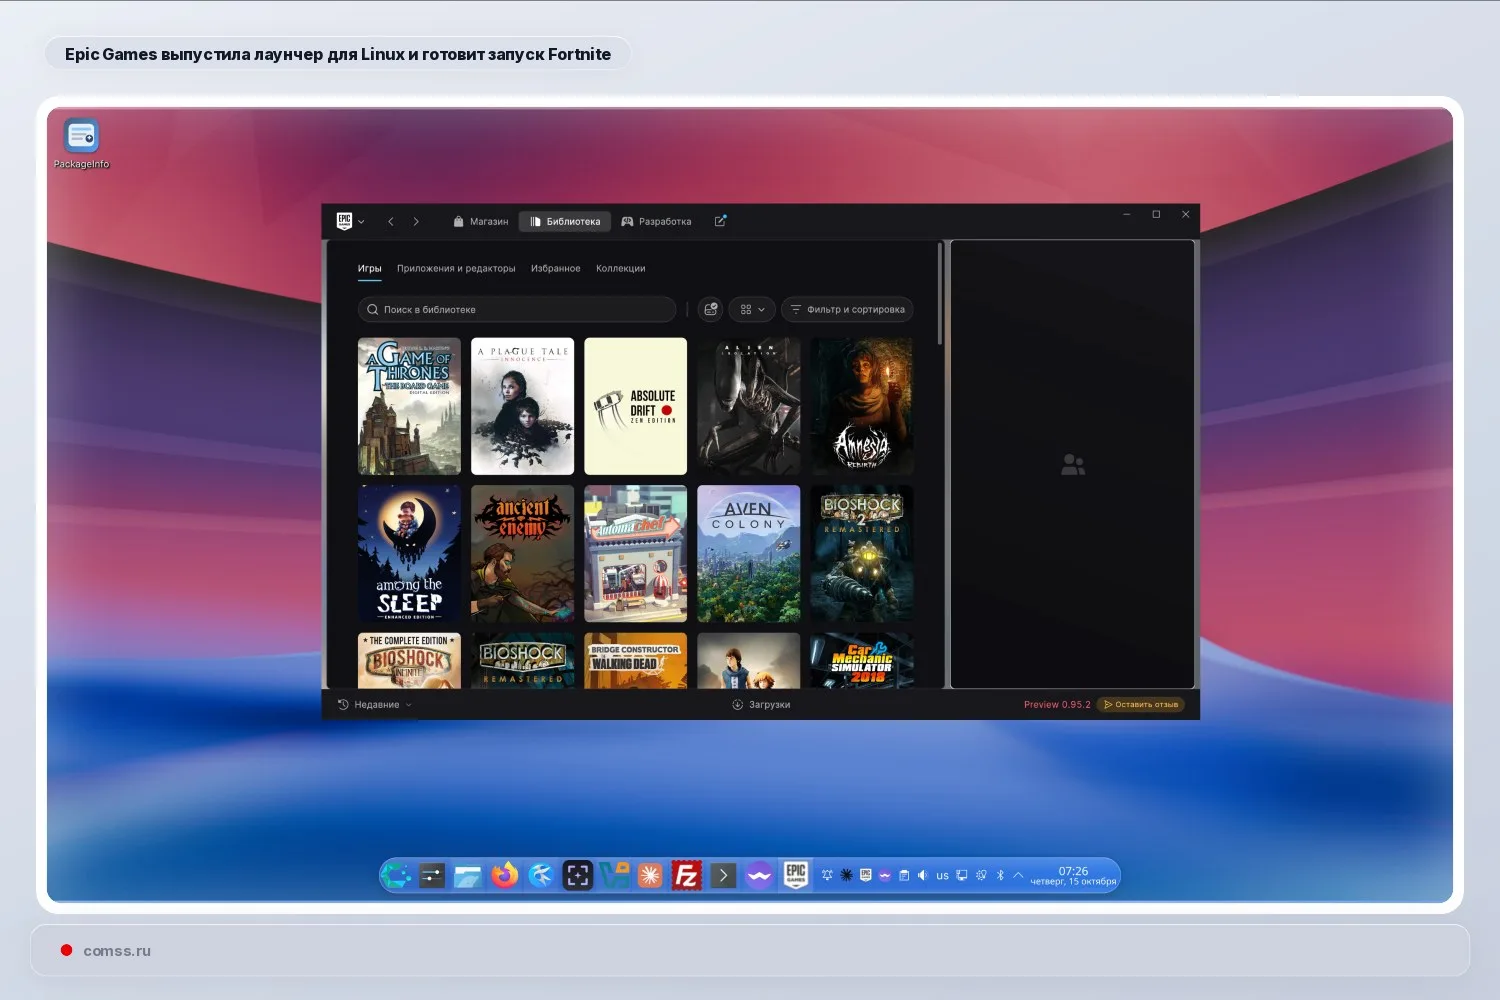Expand the grid view mode dropdown
This screenshot has height=1000, width=1500.
coord(752,310)
